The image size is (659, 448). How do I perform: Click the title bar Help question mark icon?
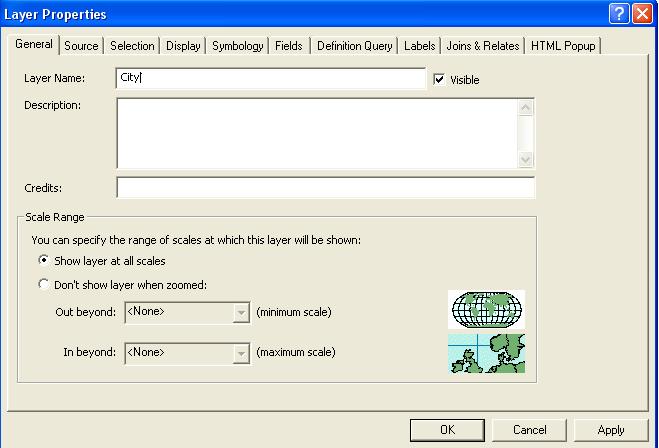(x=619, y=14)
